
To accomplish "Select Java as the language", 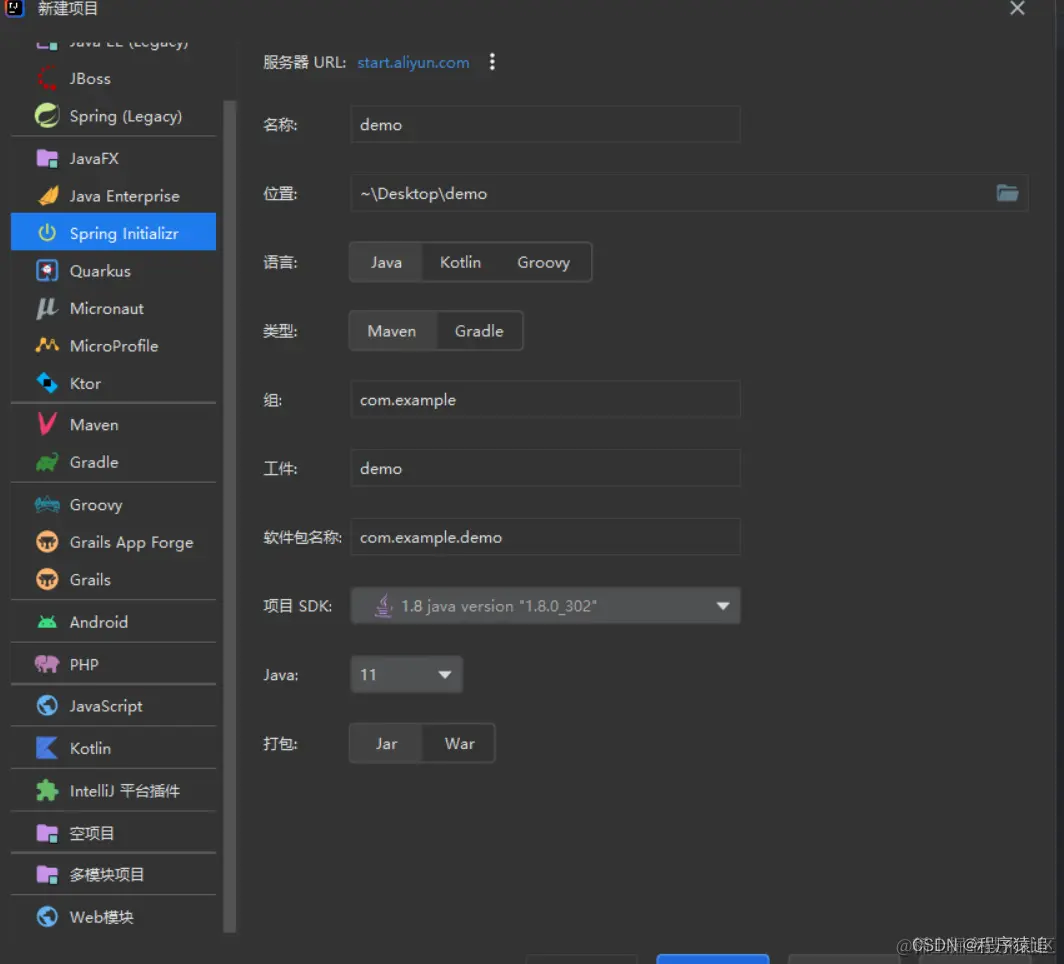I will click(386, 263).
